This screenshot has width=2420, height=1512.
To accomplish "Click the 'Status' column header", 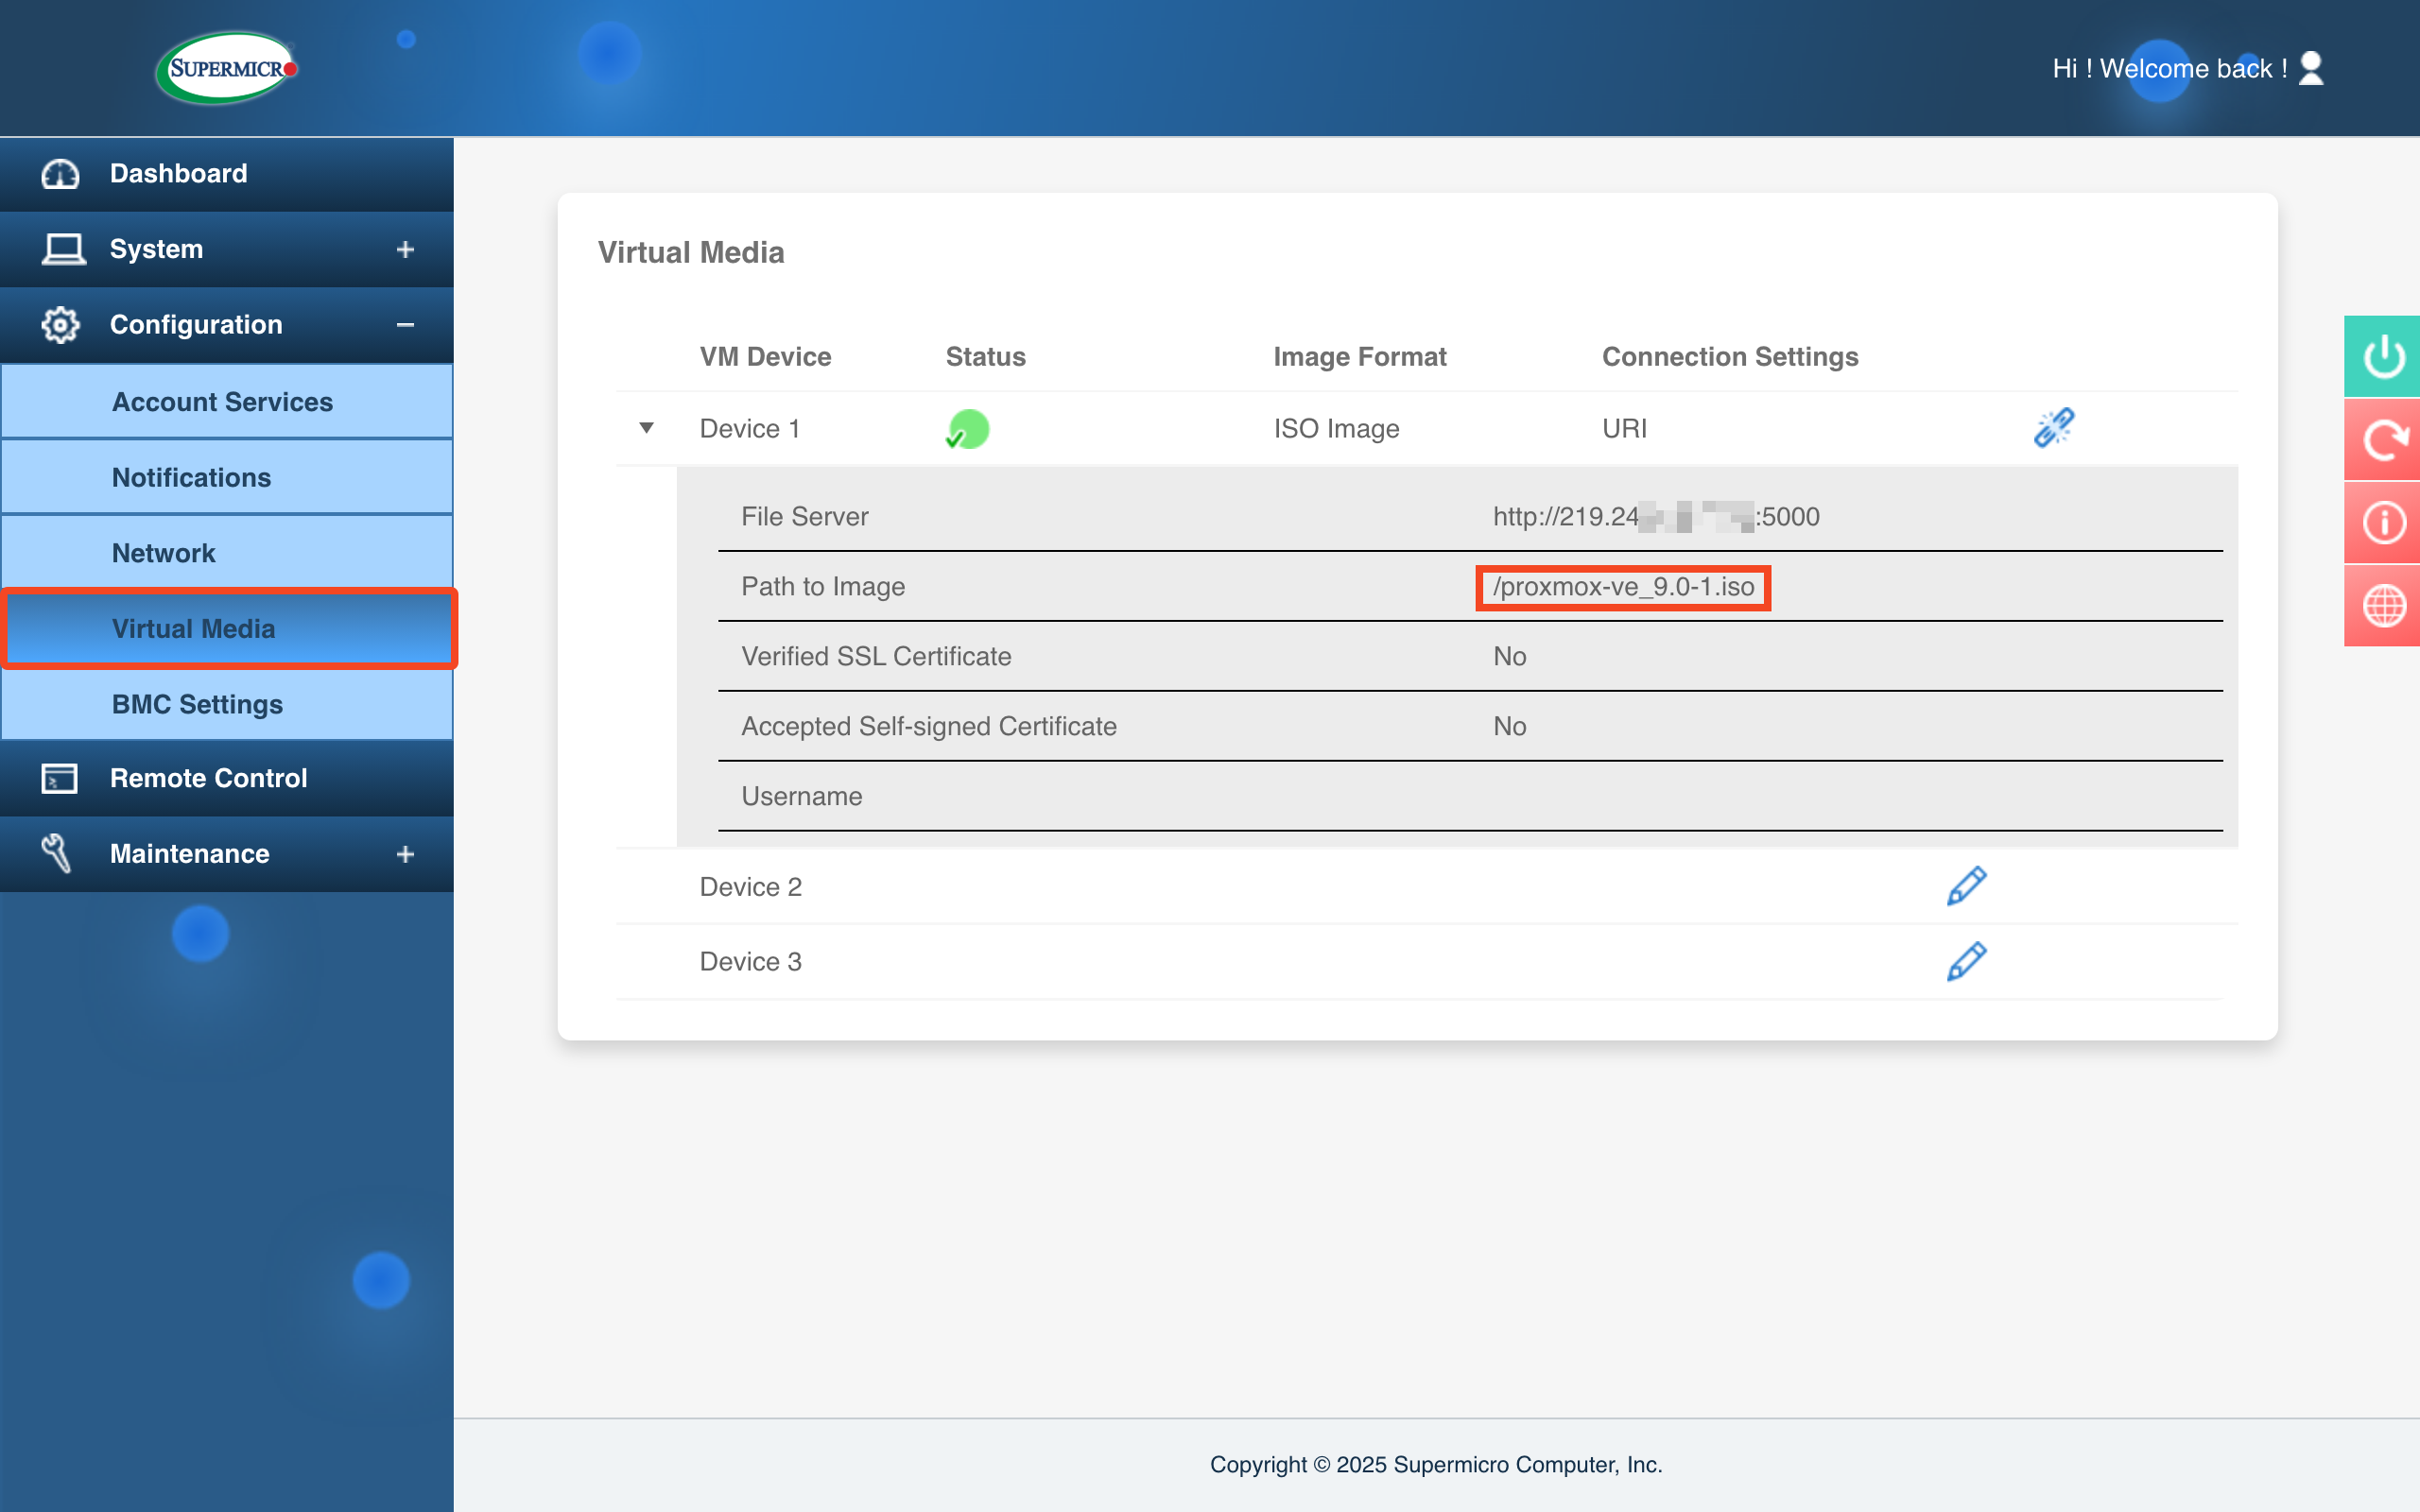I will coord(985,357).
